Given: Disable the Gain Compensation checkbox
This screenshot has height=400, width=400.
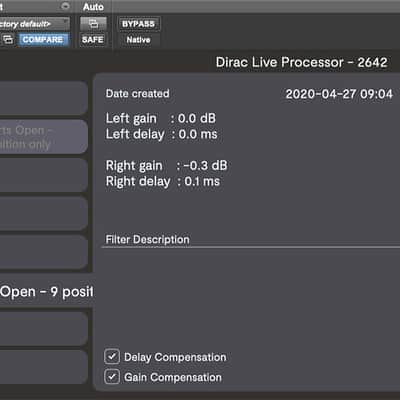Looking at the screenshot, I should [x=112, y=377].
